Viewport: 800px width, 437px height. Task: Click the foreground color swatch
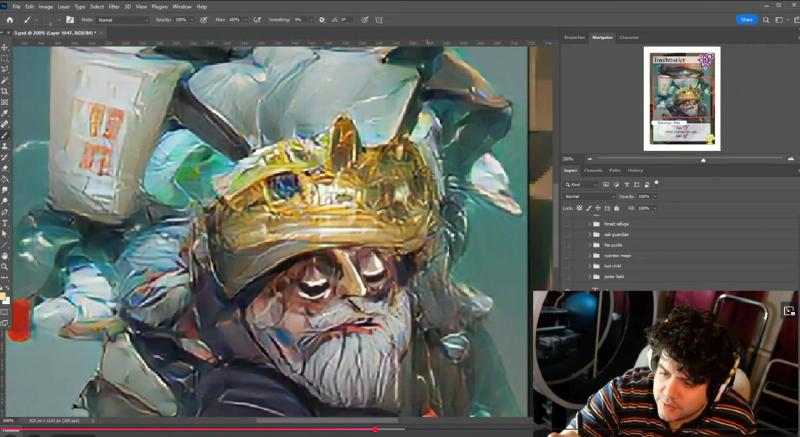point(4,296)
